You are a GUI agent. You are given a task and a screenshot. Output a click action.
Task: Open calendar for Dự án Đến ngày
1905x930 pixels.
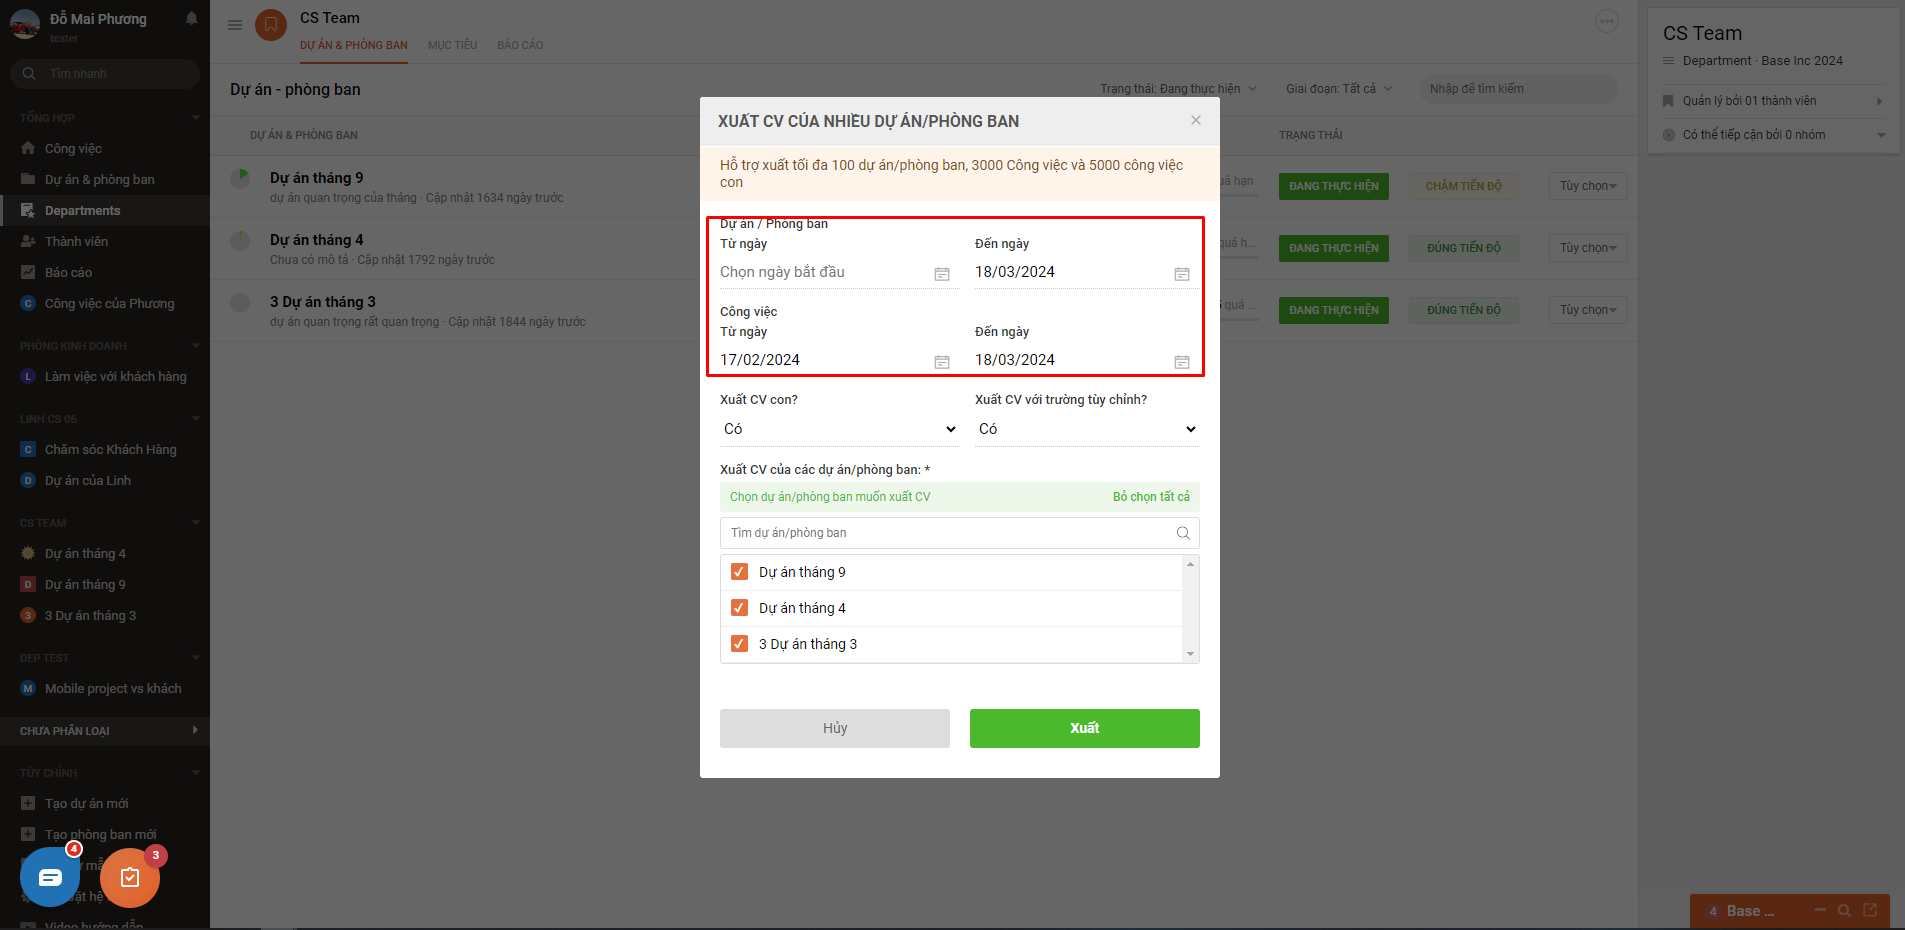click(x=1182, y=274)
